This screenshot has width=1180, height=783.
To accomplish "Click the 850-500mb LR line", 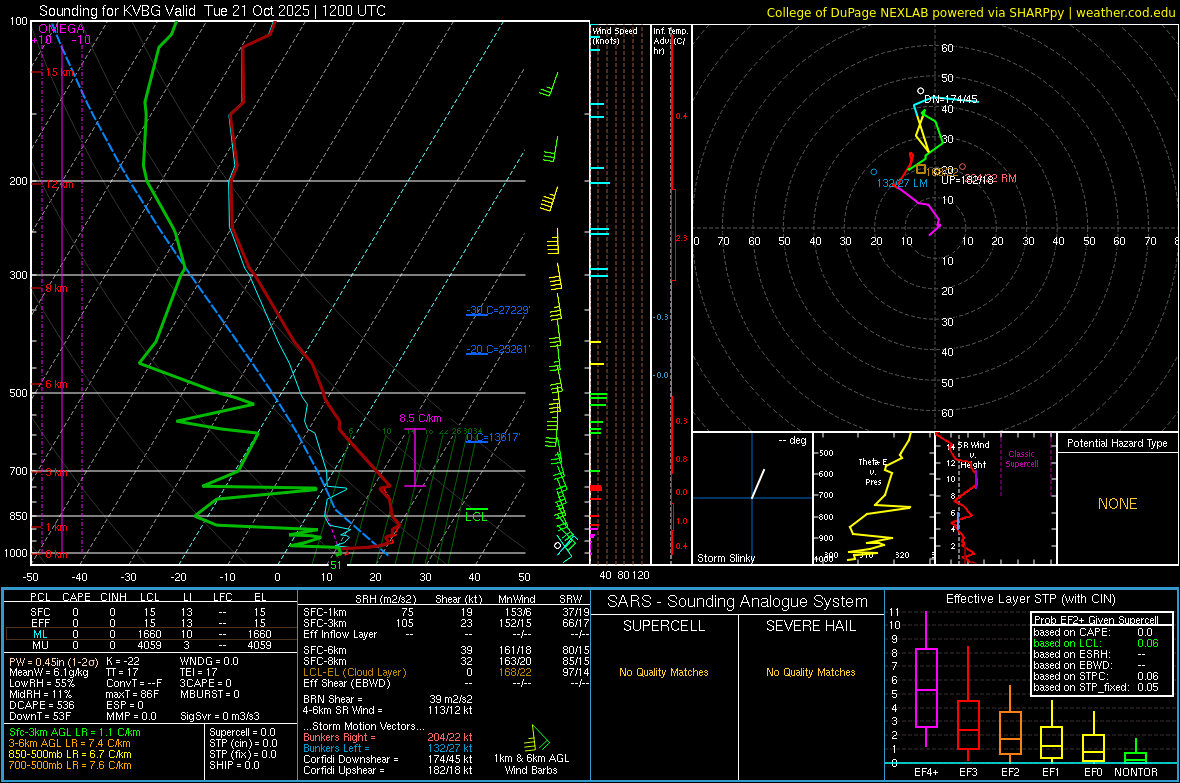I will (70, 754).
